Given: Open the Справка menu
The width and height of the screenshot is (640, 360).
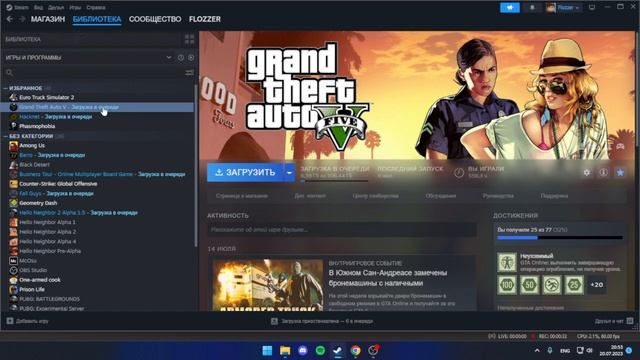Looking at the screenshot, I should 96,7.
